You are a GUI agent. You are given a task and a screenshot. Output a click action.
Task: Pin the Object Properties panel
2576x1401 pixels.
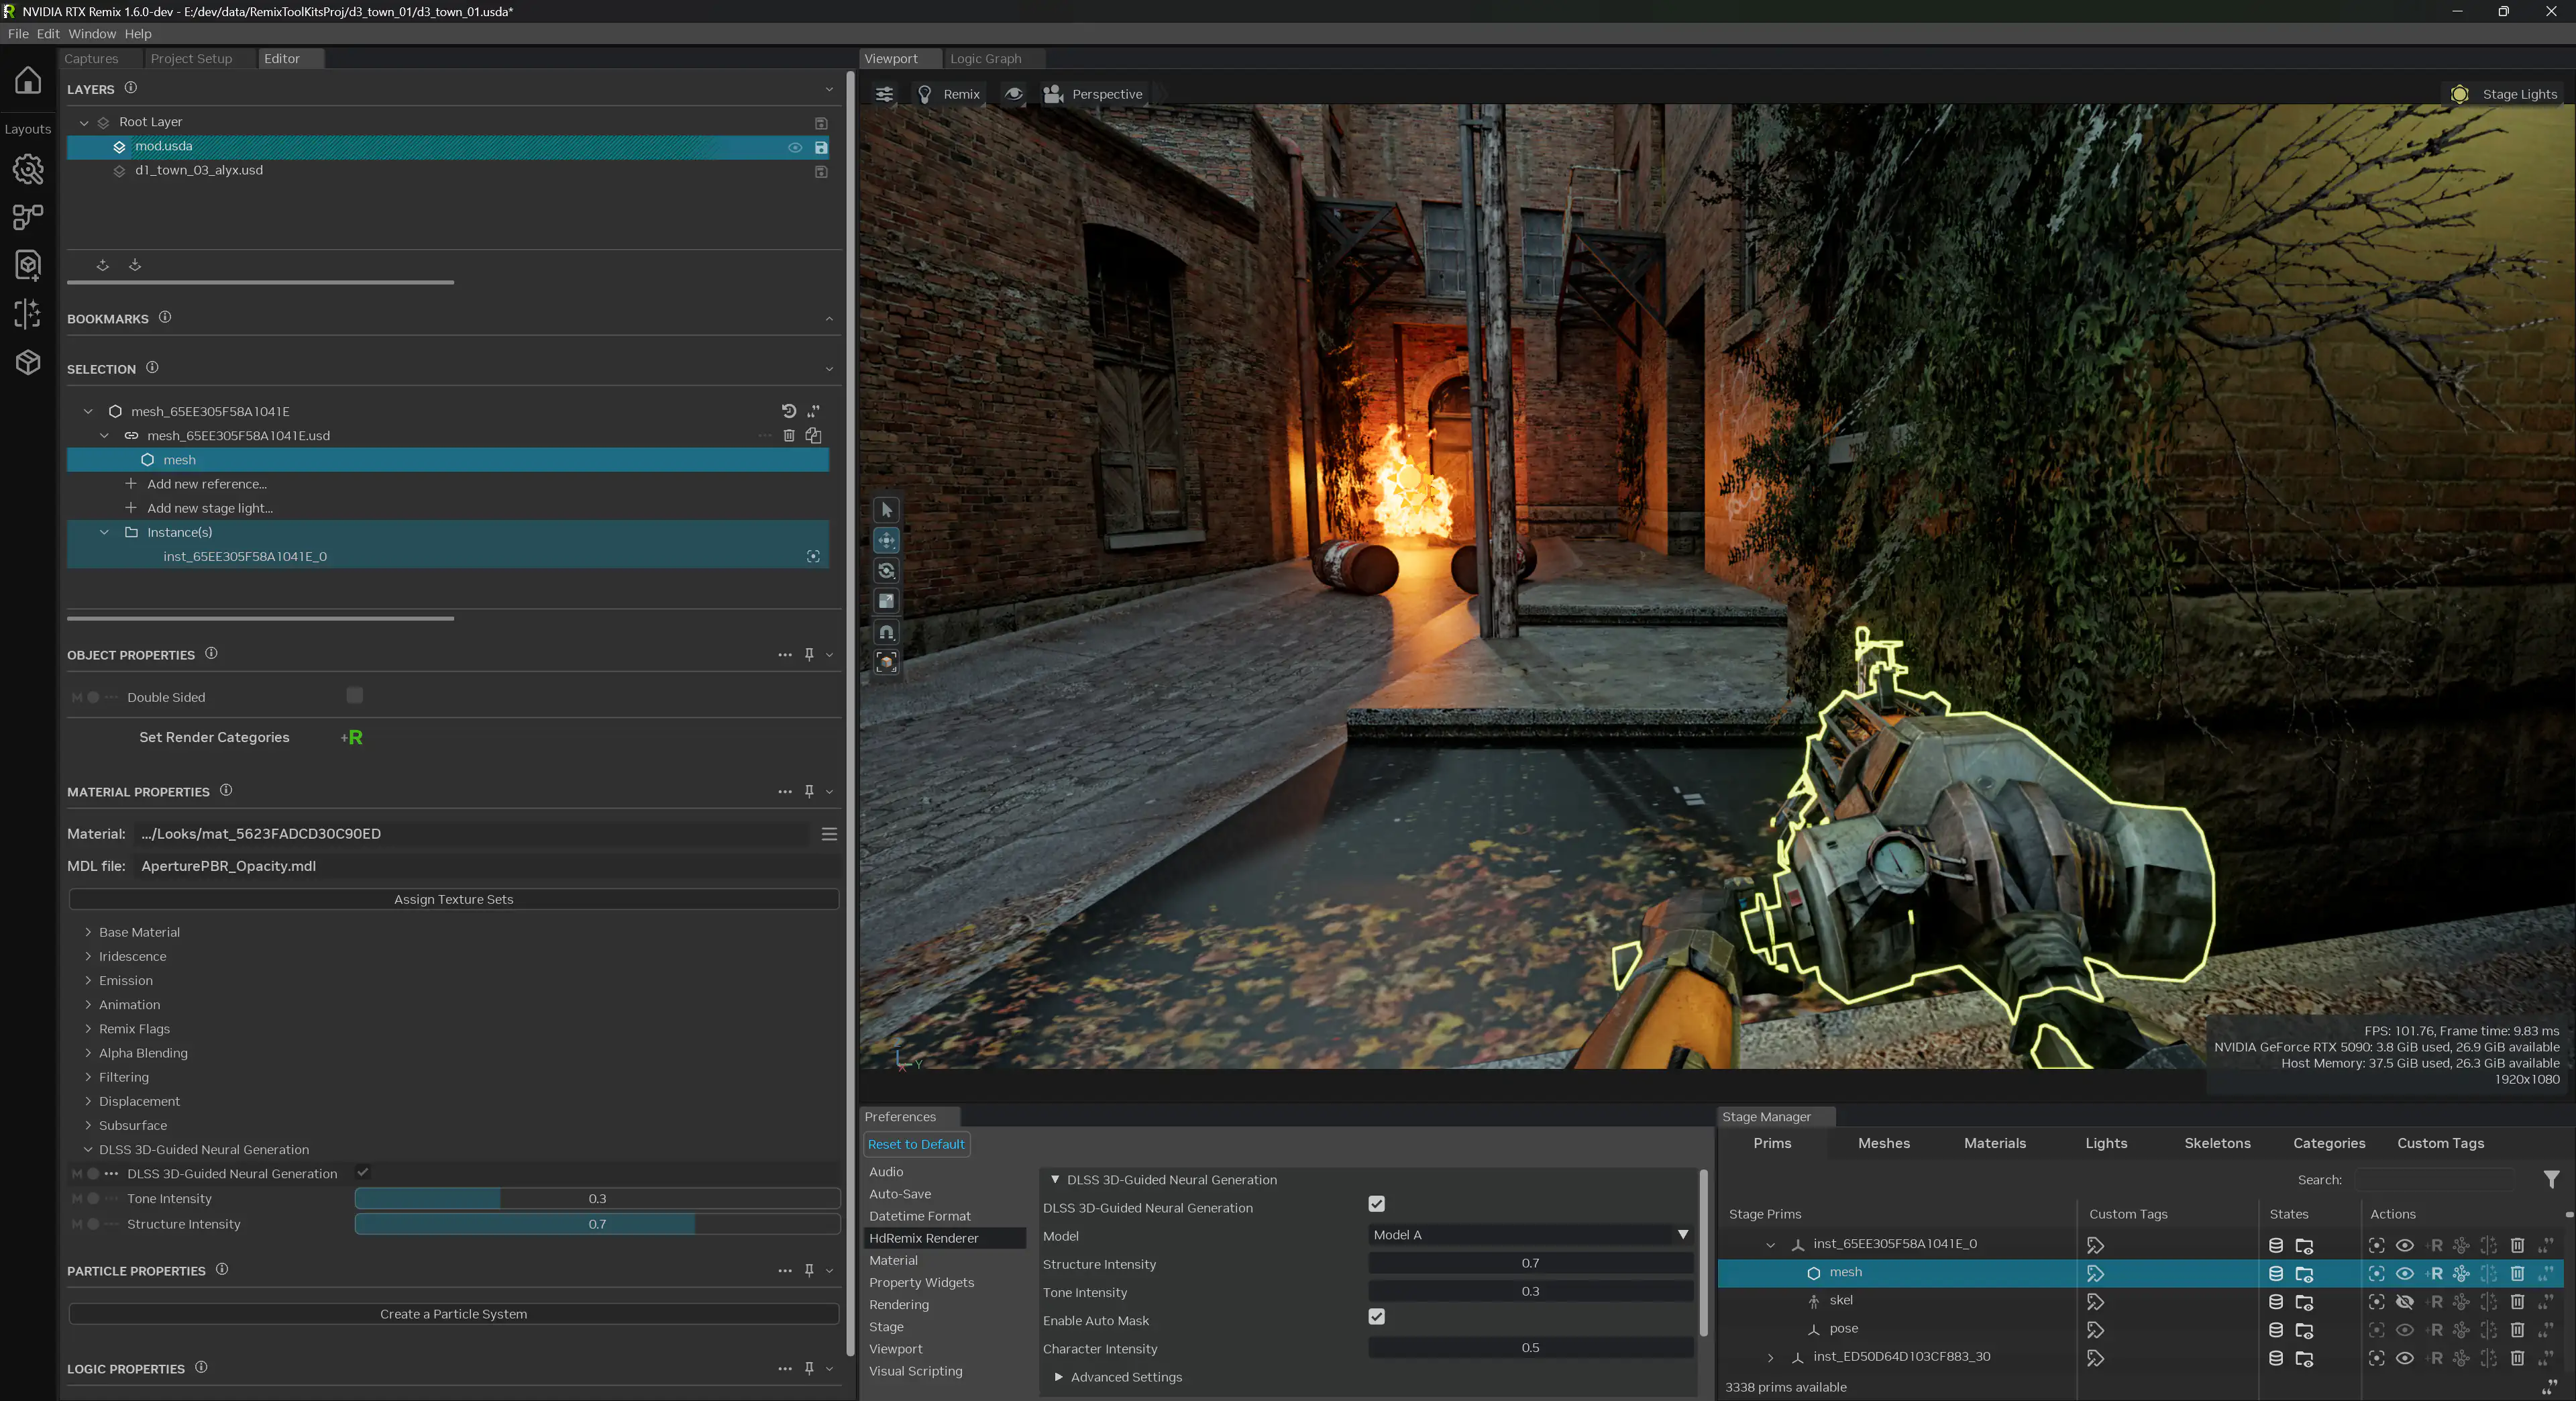coord(809,654)
